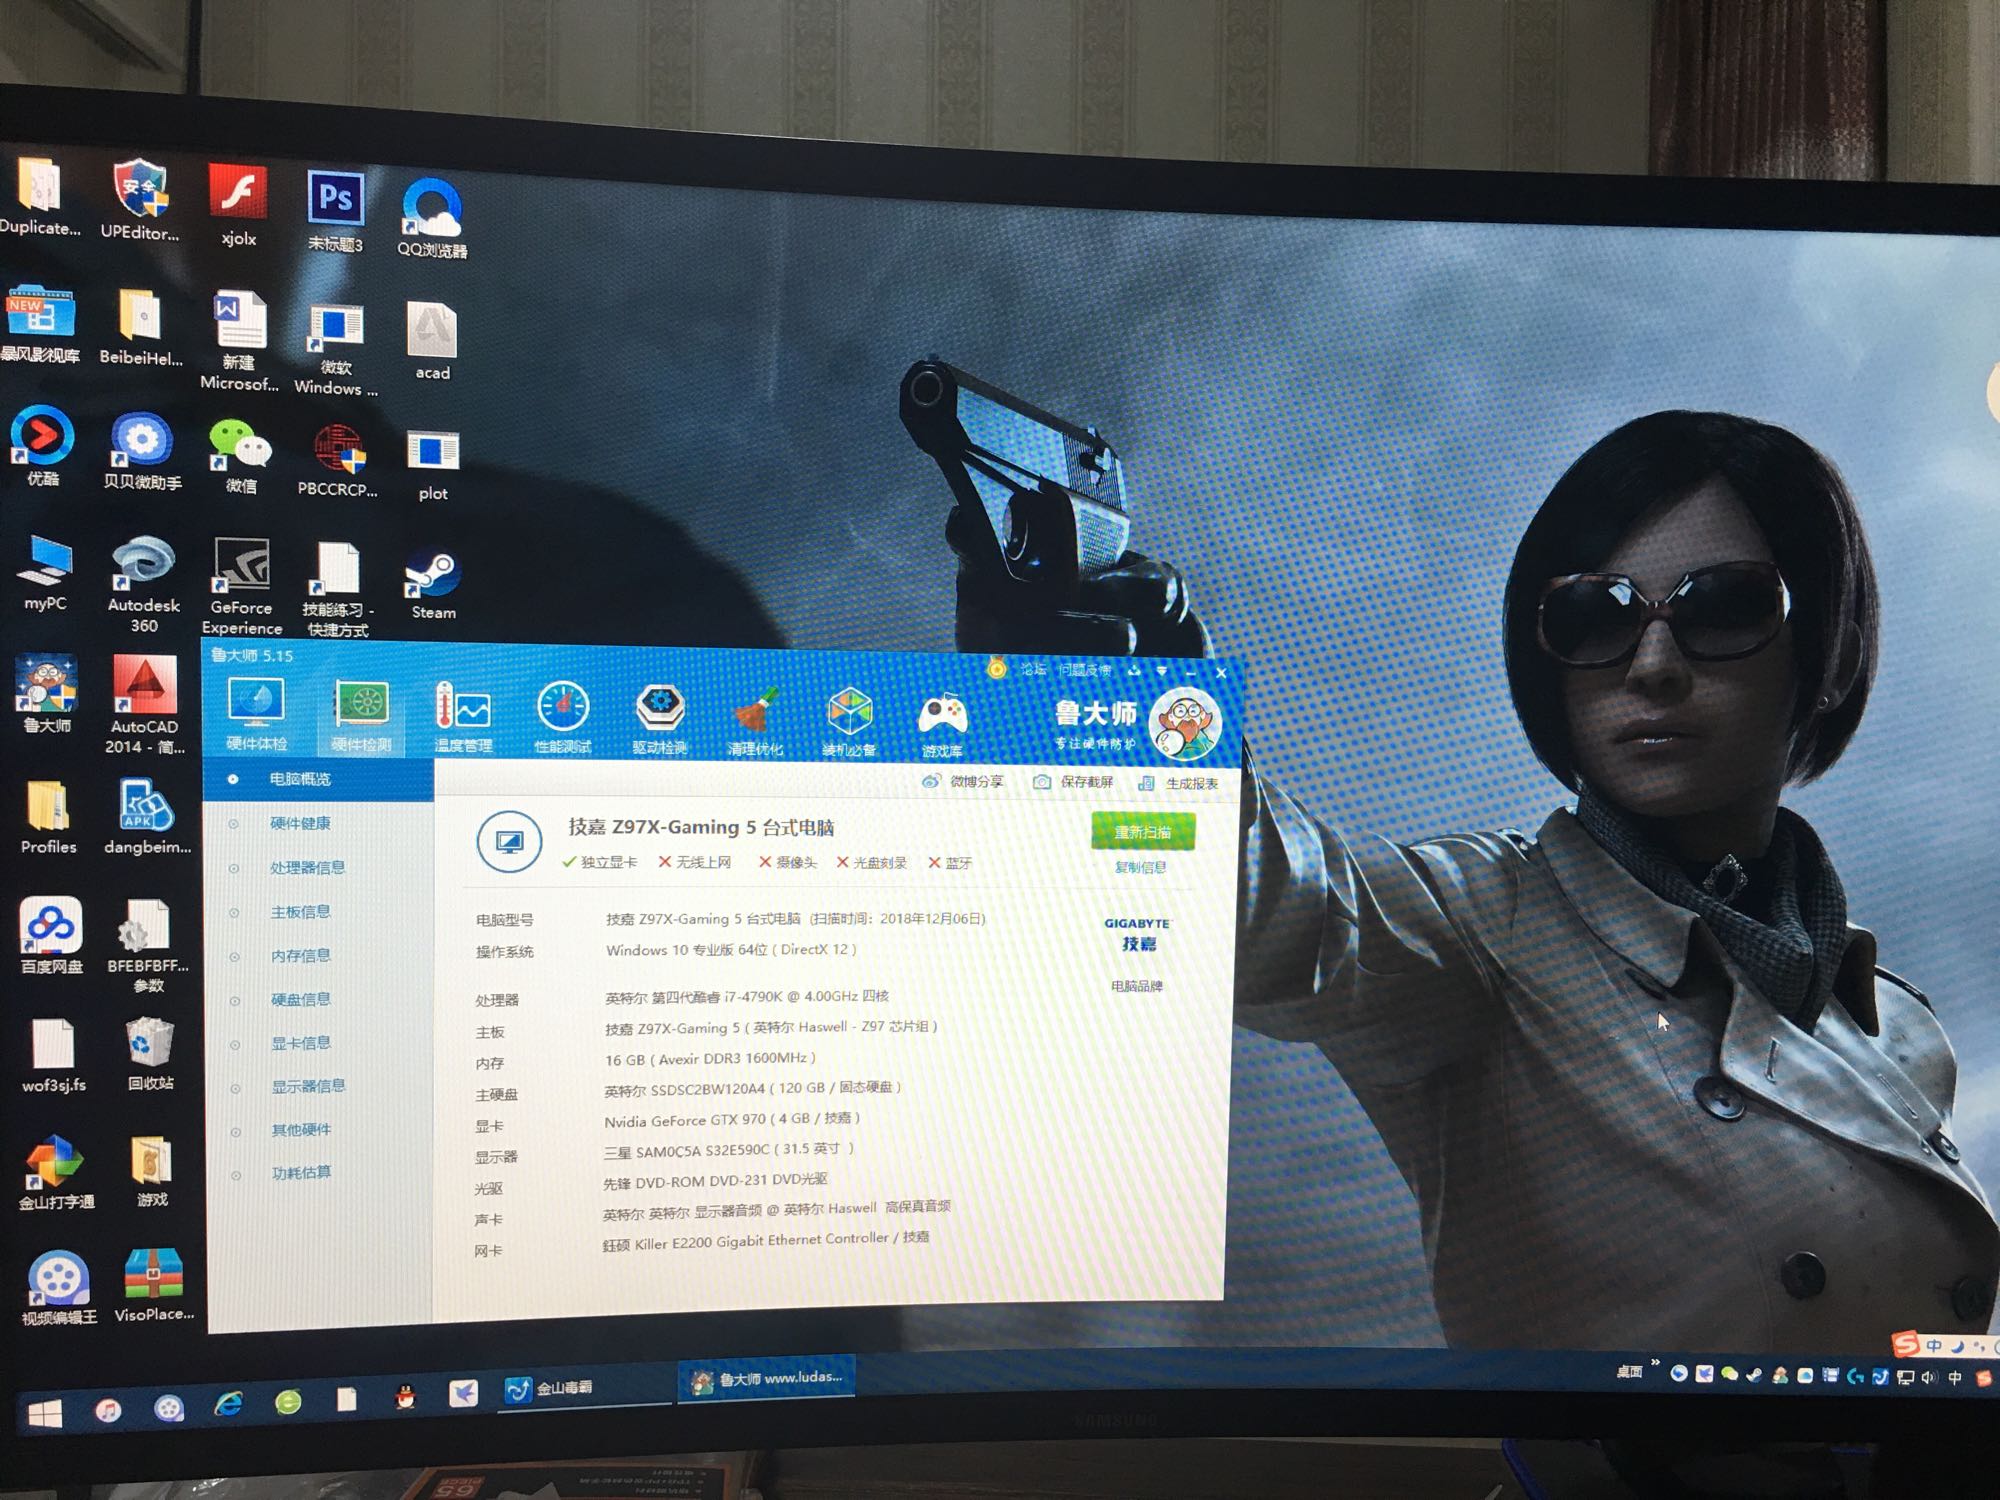Screen dimensions: 2000x1500
Task: Select 硬件健康 in left sidebar
Action: point(300,823)
